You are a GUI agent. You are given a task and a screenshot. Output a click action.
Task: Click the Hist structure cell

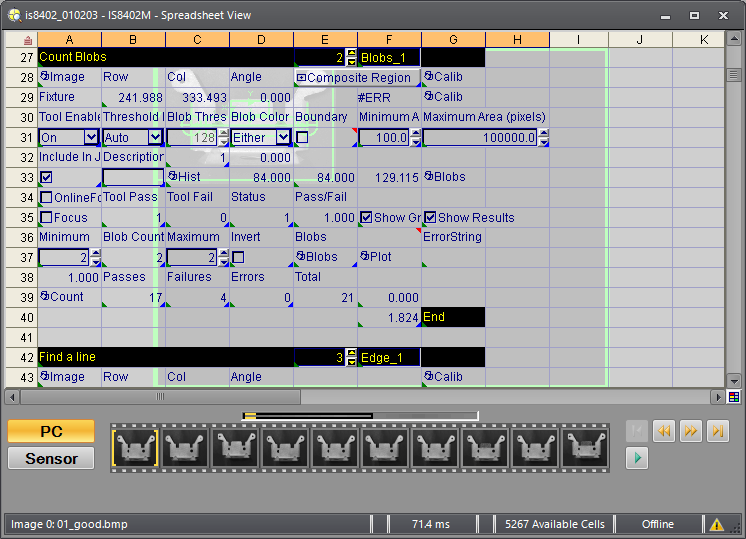pyautogui.click(x=197, y=177)
